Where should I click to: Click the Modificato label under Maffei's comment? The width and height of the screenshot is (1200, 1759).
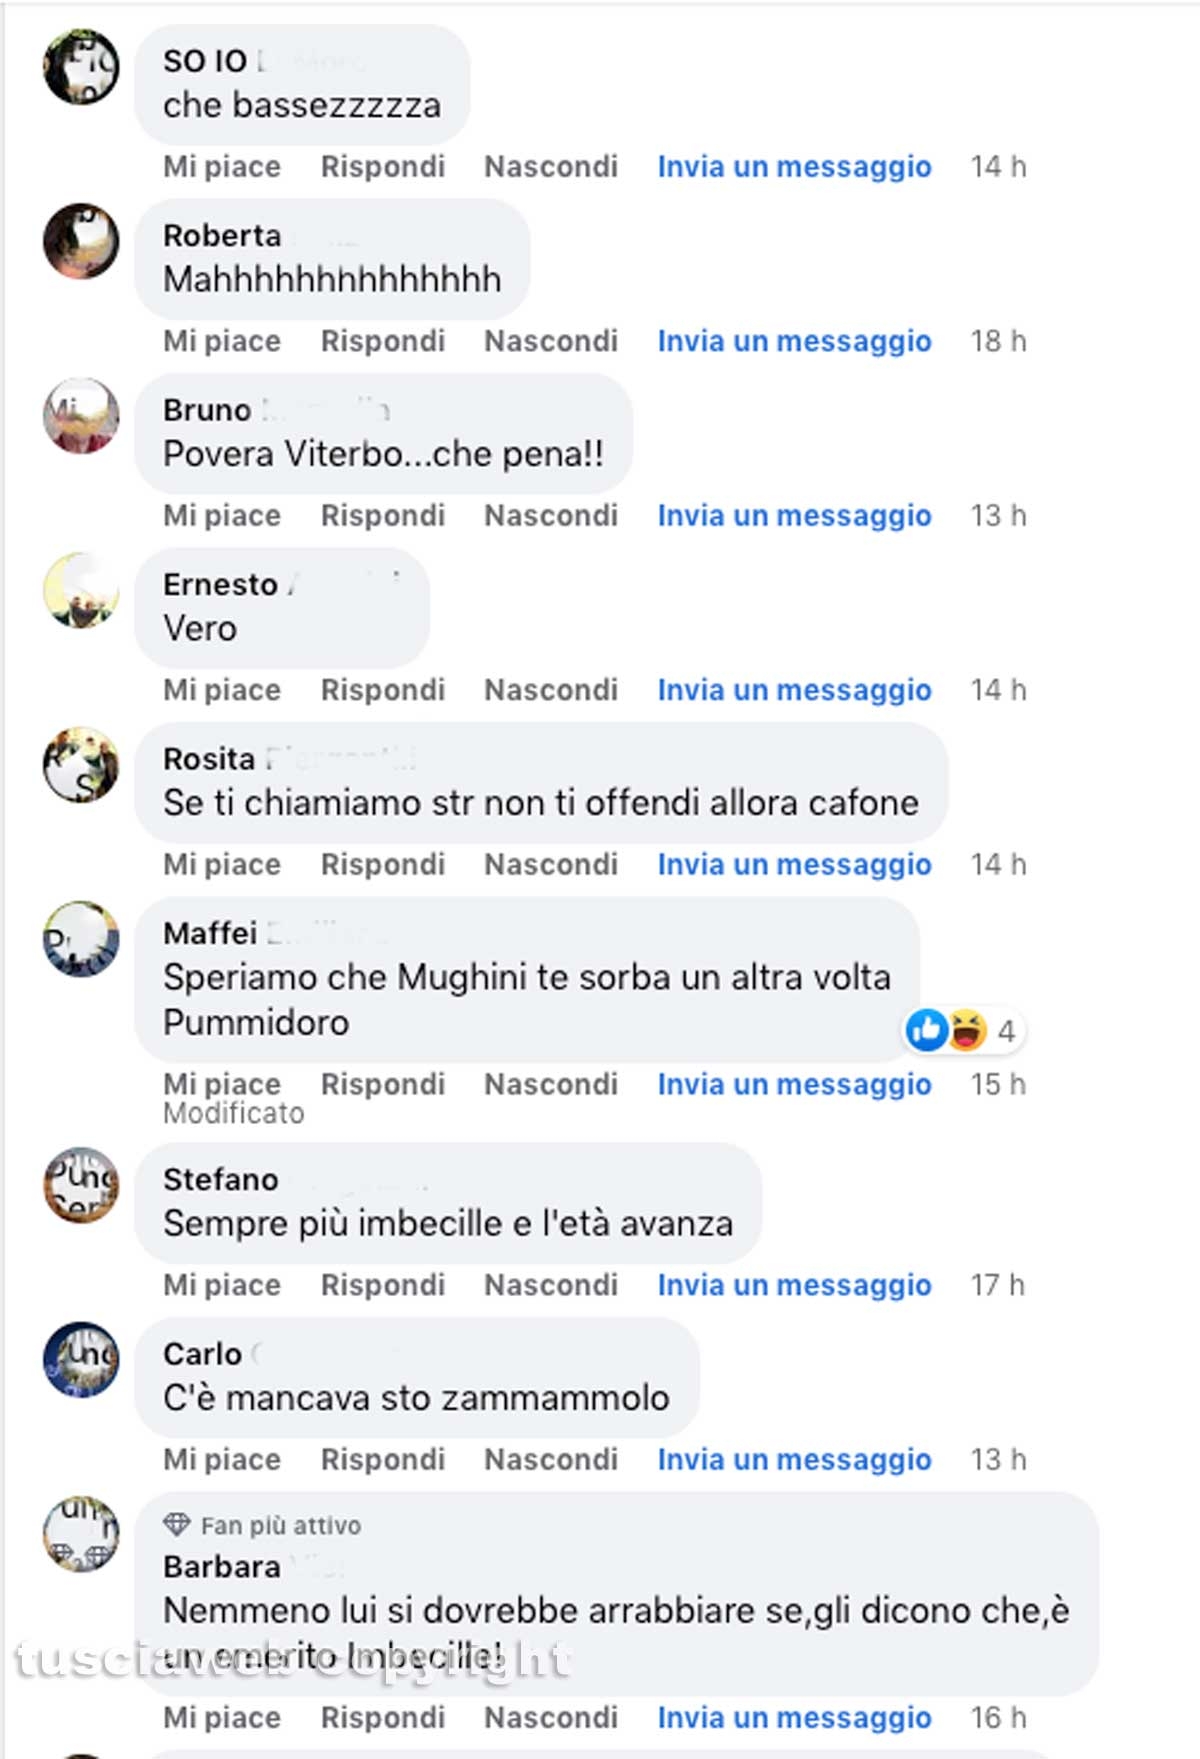[x=234, y=1113]
